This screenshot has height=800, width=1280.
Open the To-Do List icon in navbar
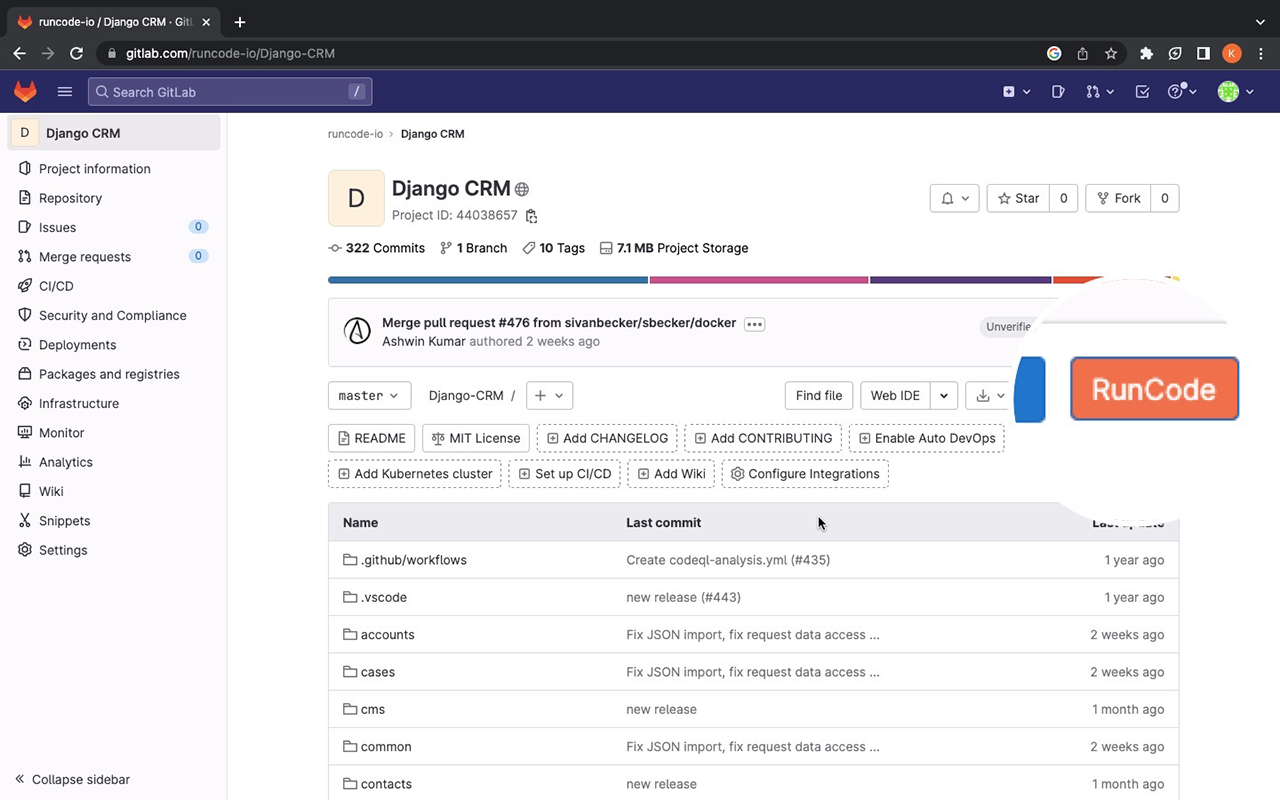(x=1141, y=91)
